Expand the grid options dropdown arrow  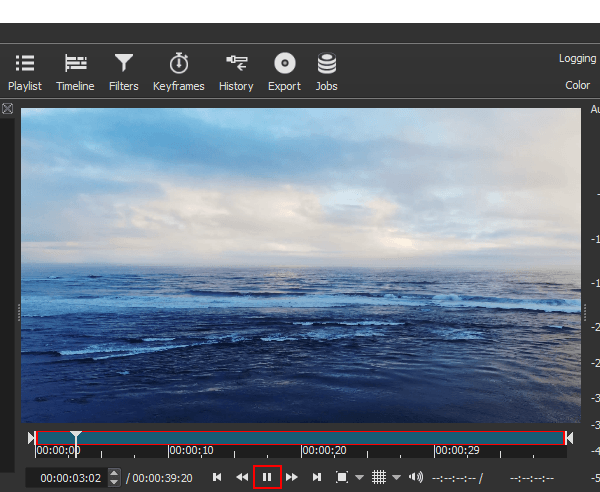tap(396, 477)
